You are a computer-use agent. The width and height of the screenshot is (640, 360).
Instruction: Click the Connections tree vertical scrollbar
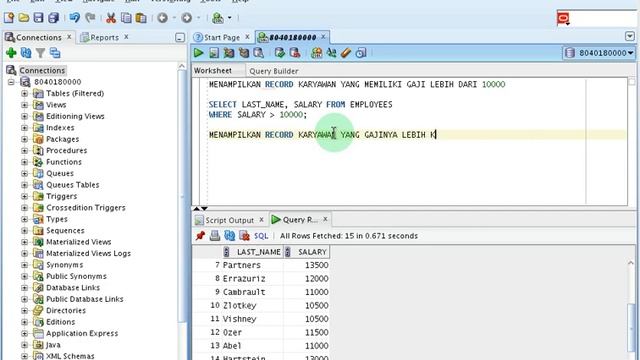[x=182, y=196]
